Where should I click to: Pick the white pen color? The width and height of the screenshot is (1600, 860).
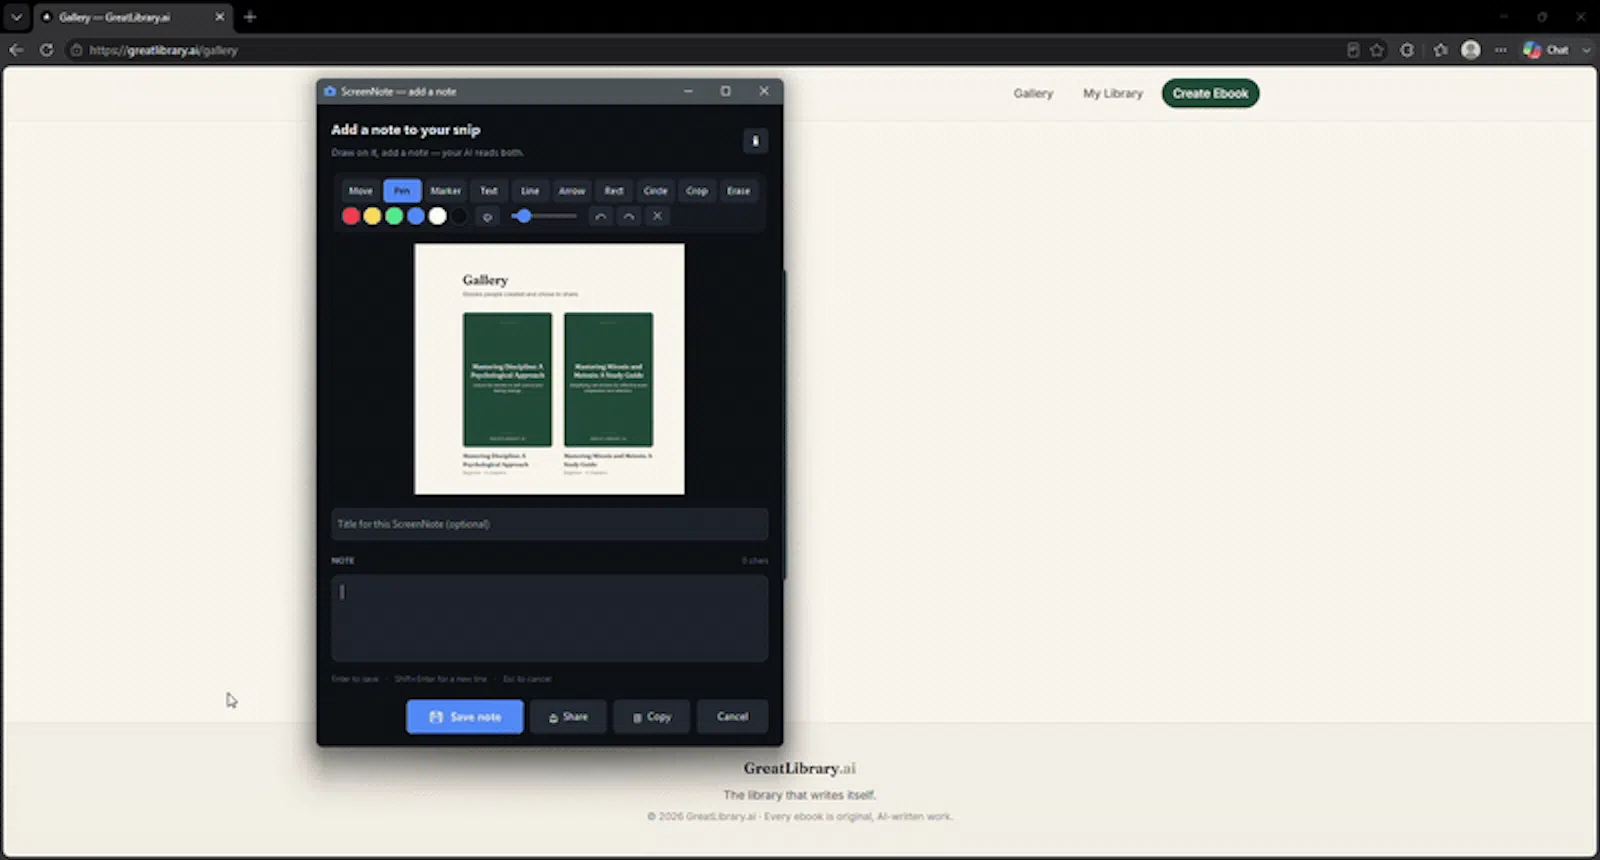click(437, 216)
